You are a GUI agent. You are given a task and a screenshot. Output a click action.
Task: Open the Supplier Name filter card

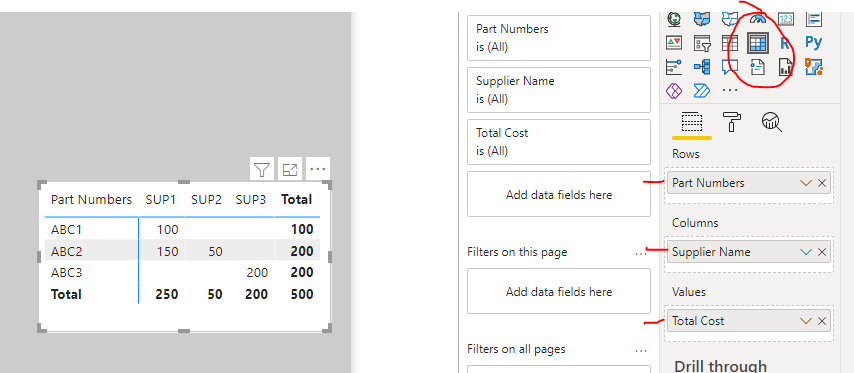coord(559,90)
